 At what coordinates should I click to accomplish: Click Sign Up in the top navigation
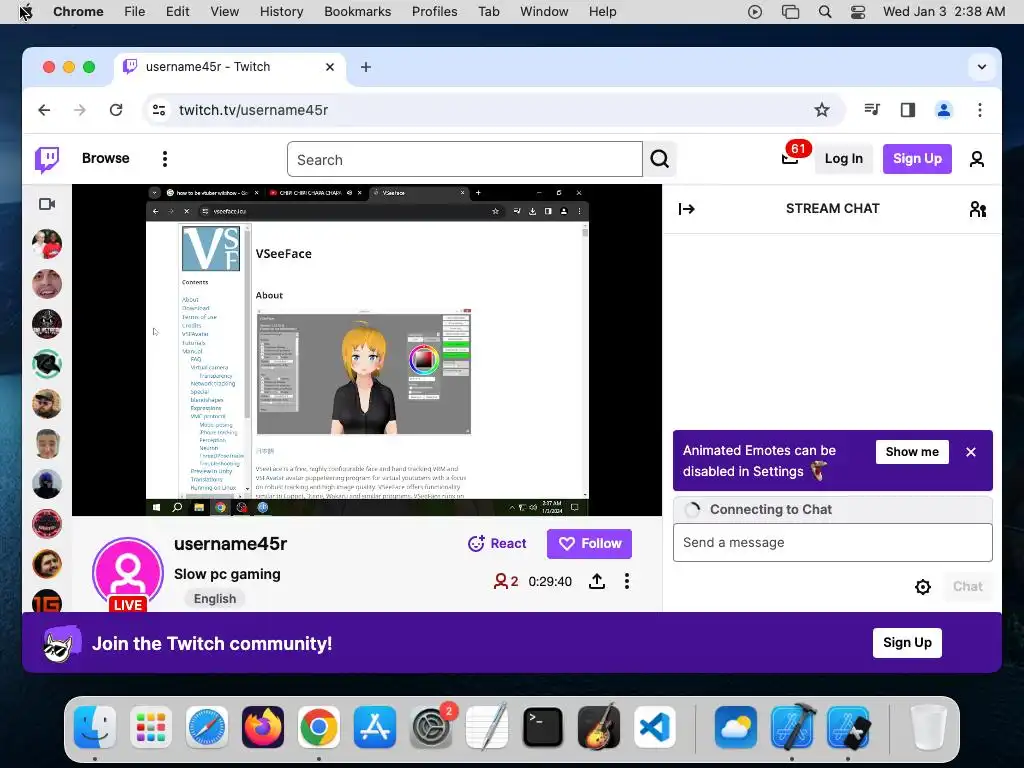coord(918,159)
